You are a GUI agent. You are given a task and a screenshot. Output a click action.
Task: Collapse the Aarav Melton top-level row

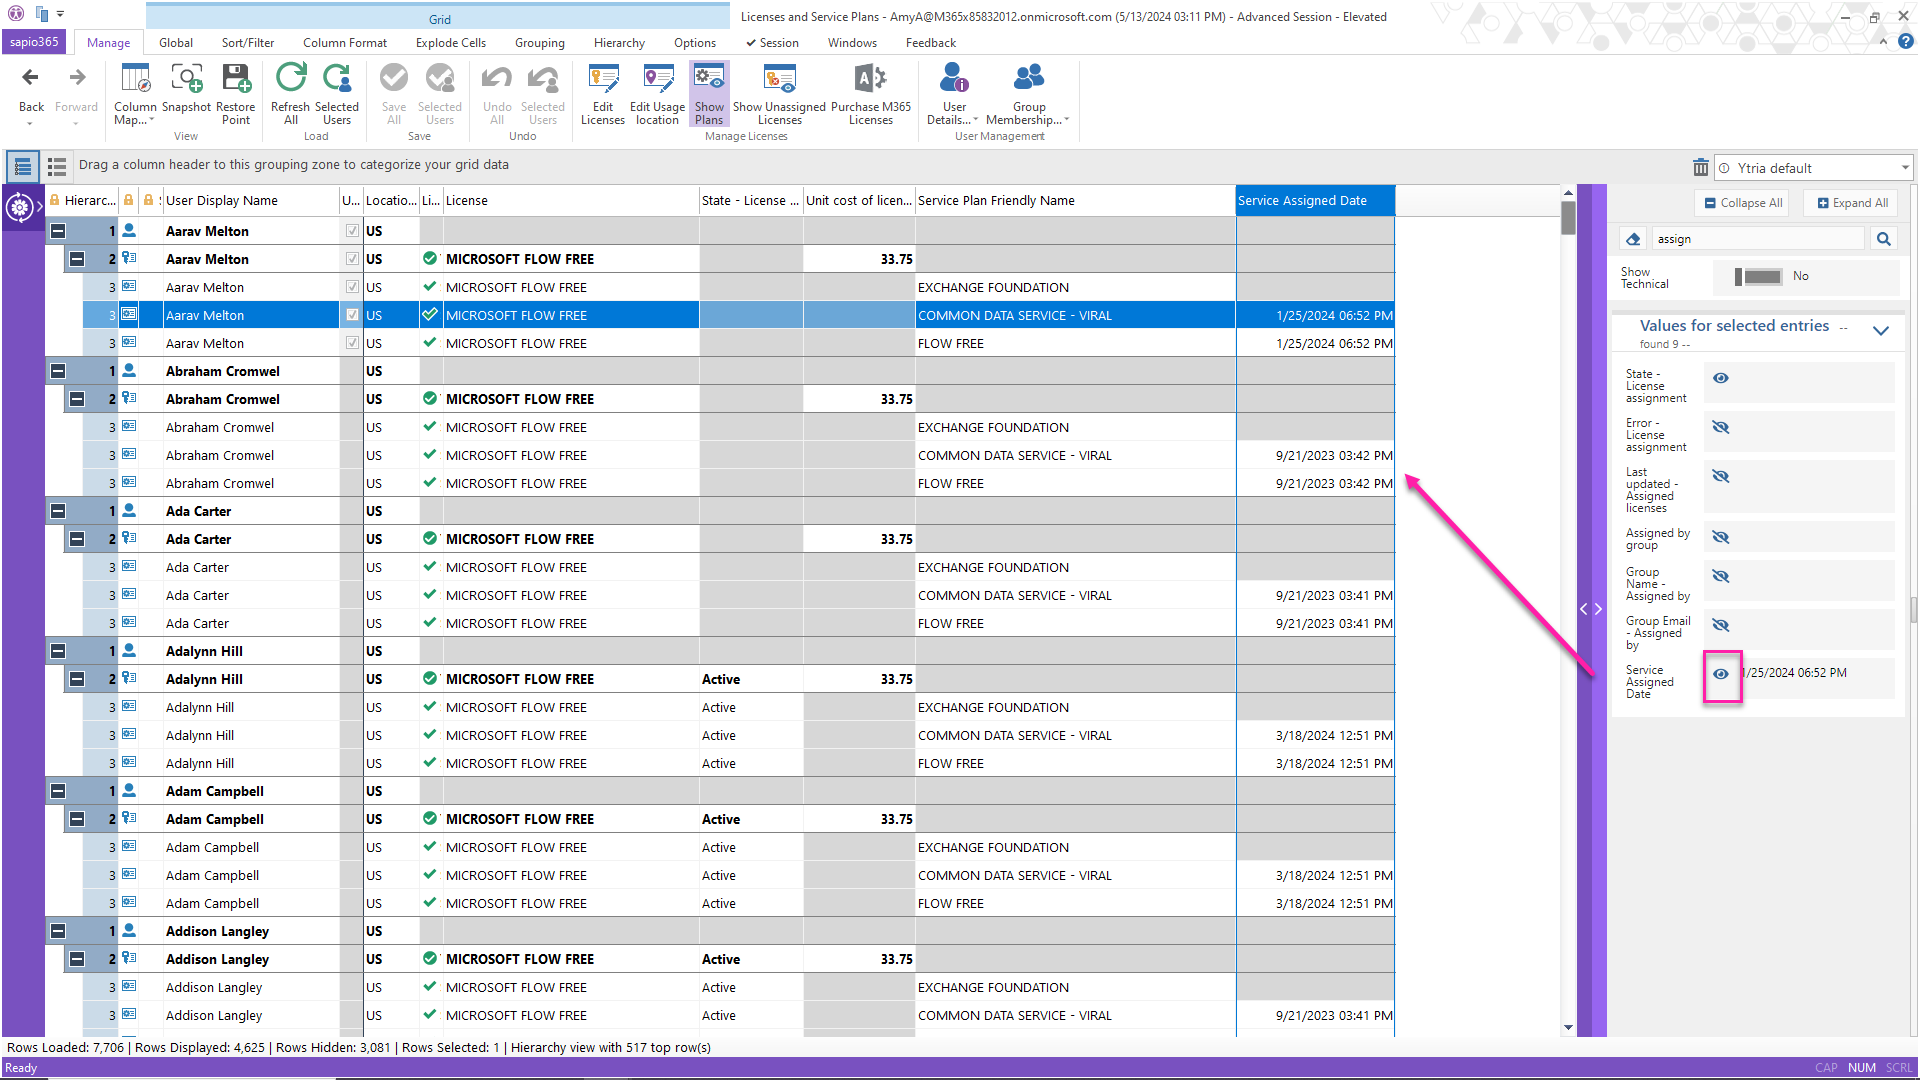pyautogui.click(x=58, y=231)
